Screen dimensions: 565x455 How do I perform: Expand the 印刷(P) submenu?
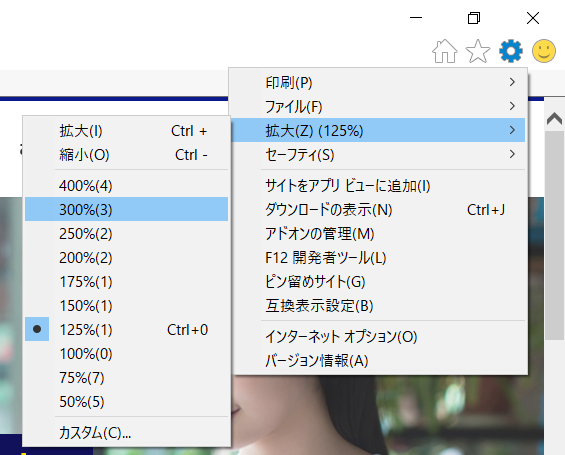378,82
